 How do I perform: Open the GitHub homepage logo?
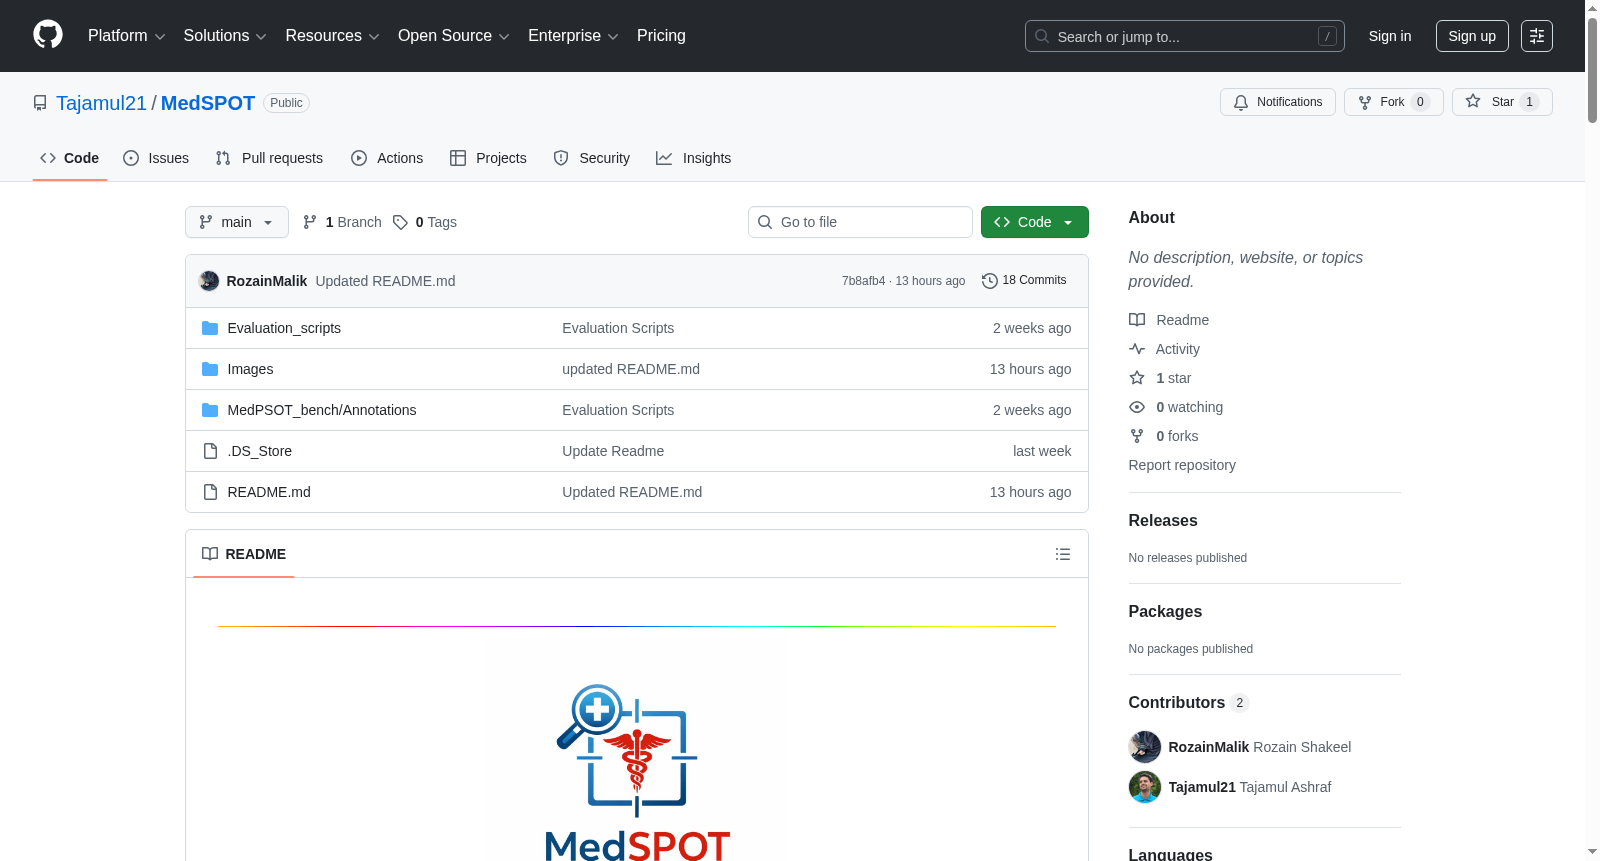click(x=48, y=35)
